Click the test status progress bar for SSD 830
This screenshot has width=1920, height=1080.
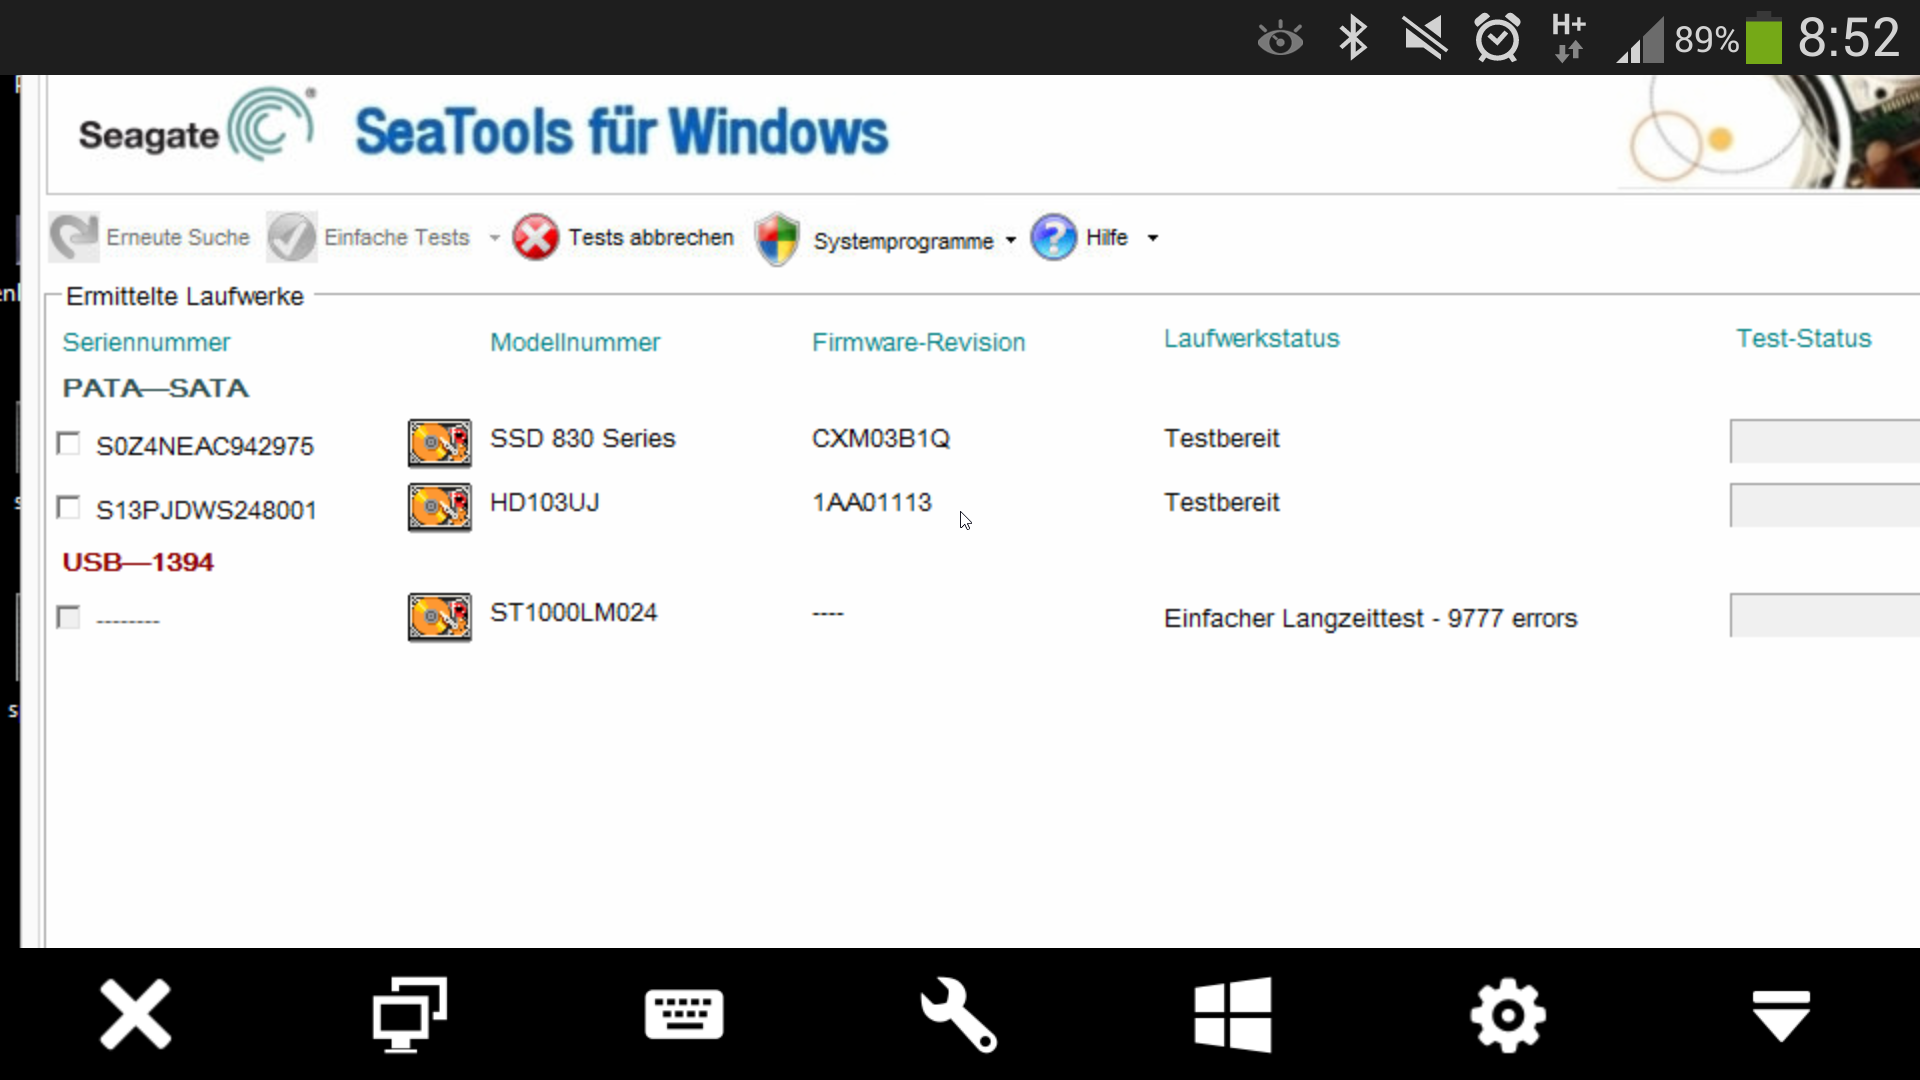[1823, 441]
